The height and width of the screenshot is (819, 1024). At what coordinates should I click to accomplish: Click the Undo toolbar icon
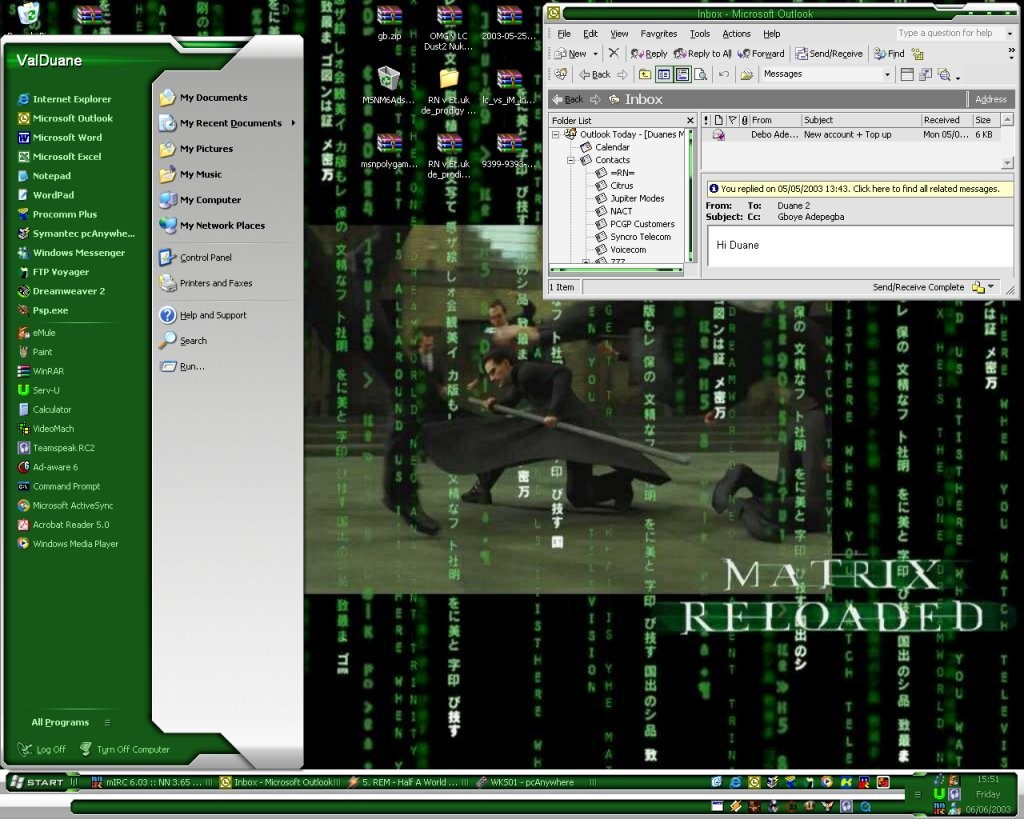(724, 74)
